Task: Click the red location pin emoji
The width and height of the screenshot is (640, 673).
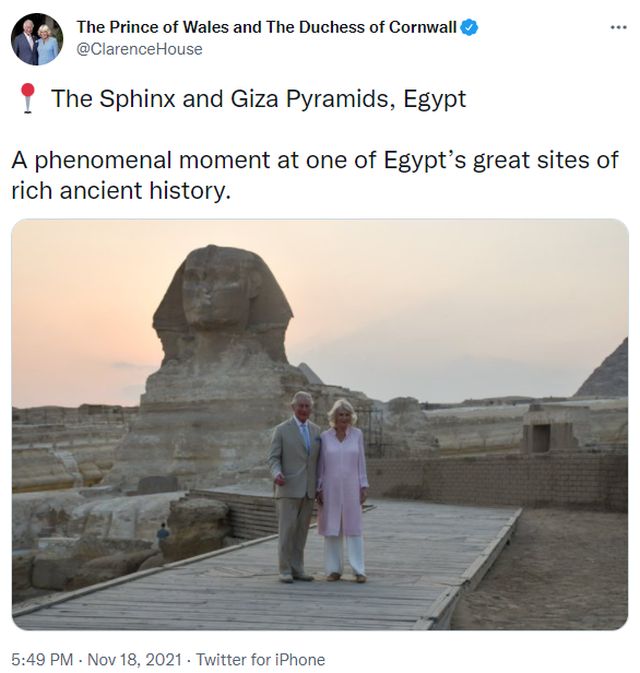Action: point(27,98)
